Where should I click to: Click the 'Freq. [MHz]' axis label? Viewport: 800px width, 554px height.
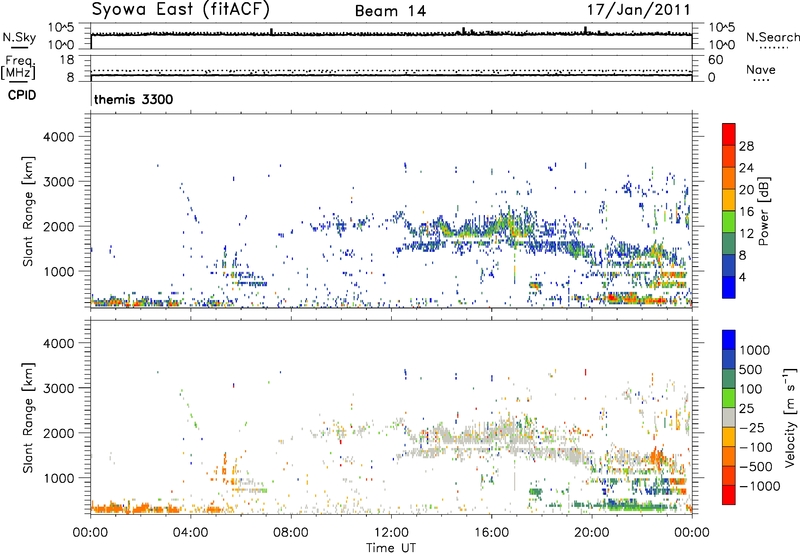pos(19,67)
